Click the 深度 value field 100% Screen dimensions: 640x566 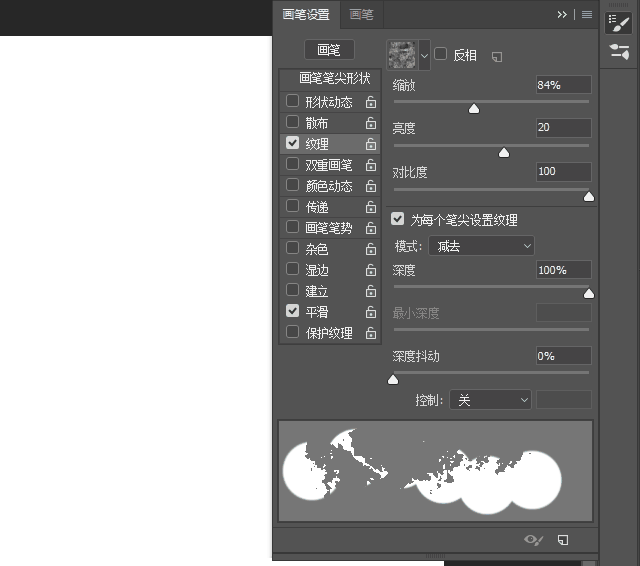564,270
